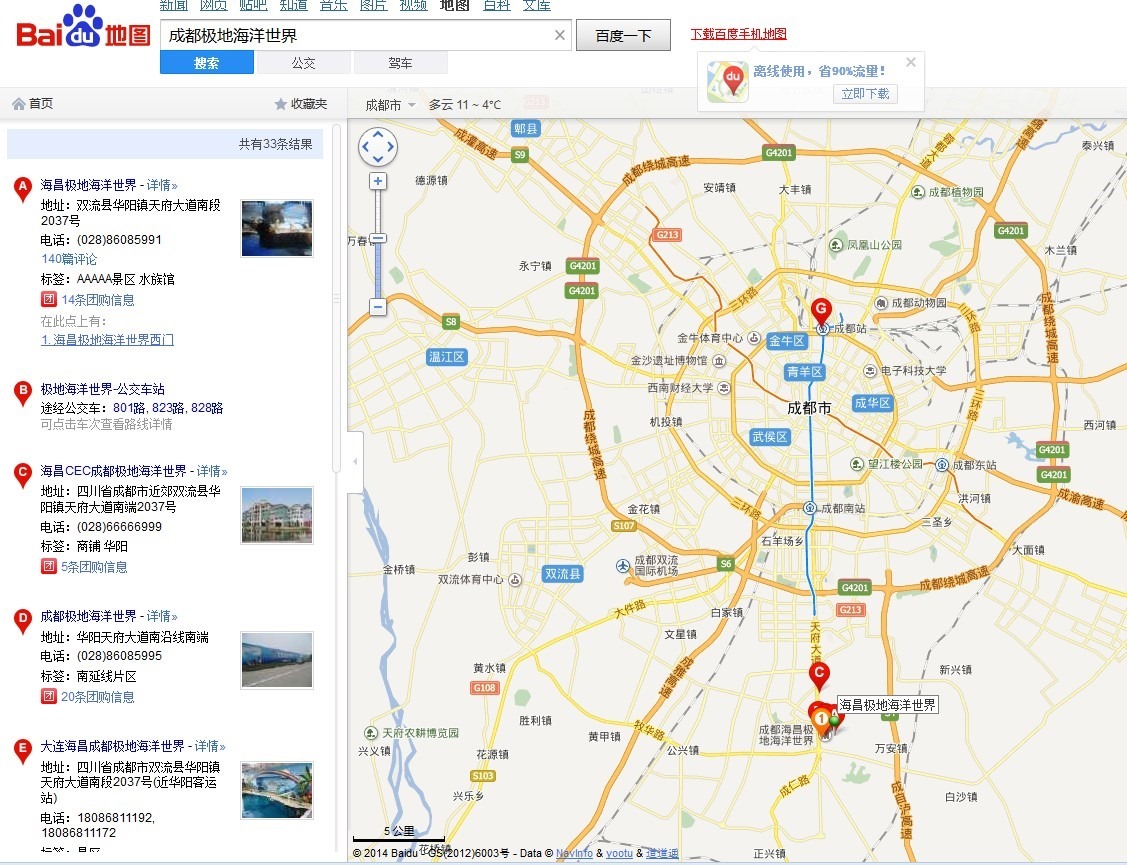Click the 地图 top navigation item
Screen dimensions: 1127x865
tap(454, 6)
